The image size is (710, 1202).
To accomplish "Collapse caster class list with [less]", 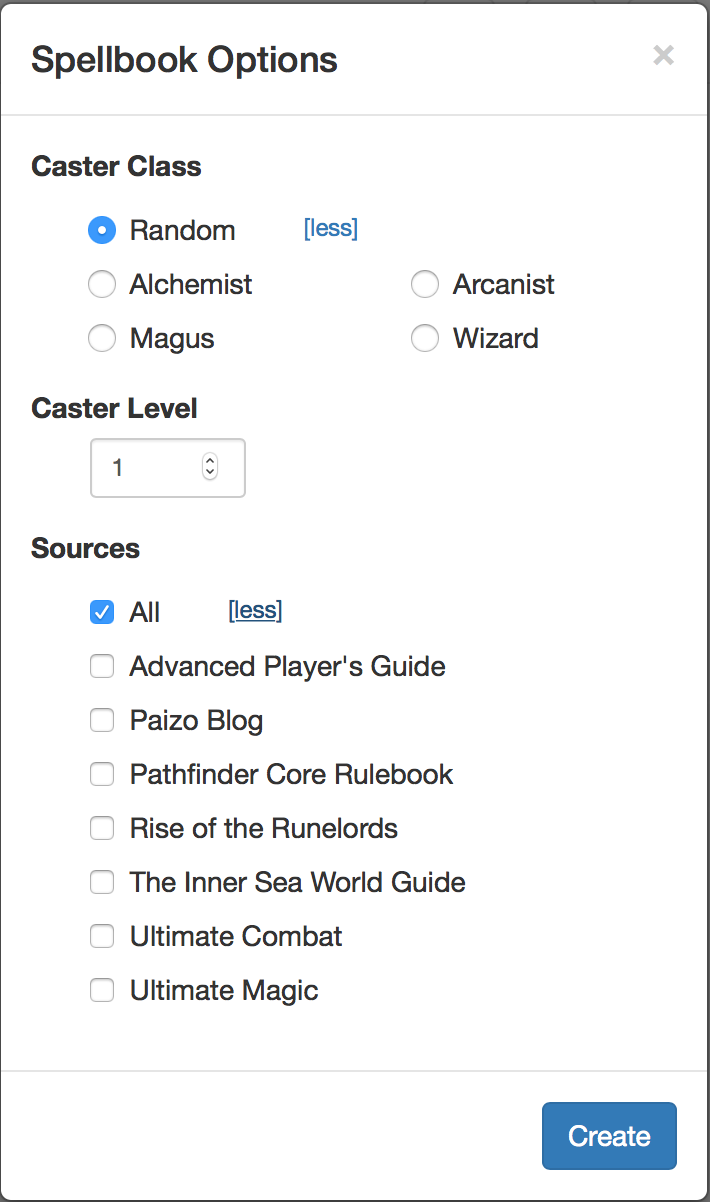I will (x=330, y=229).
